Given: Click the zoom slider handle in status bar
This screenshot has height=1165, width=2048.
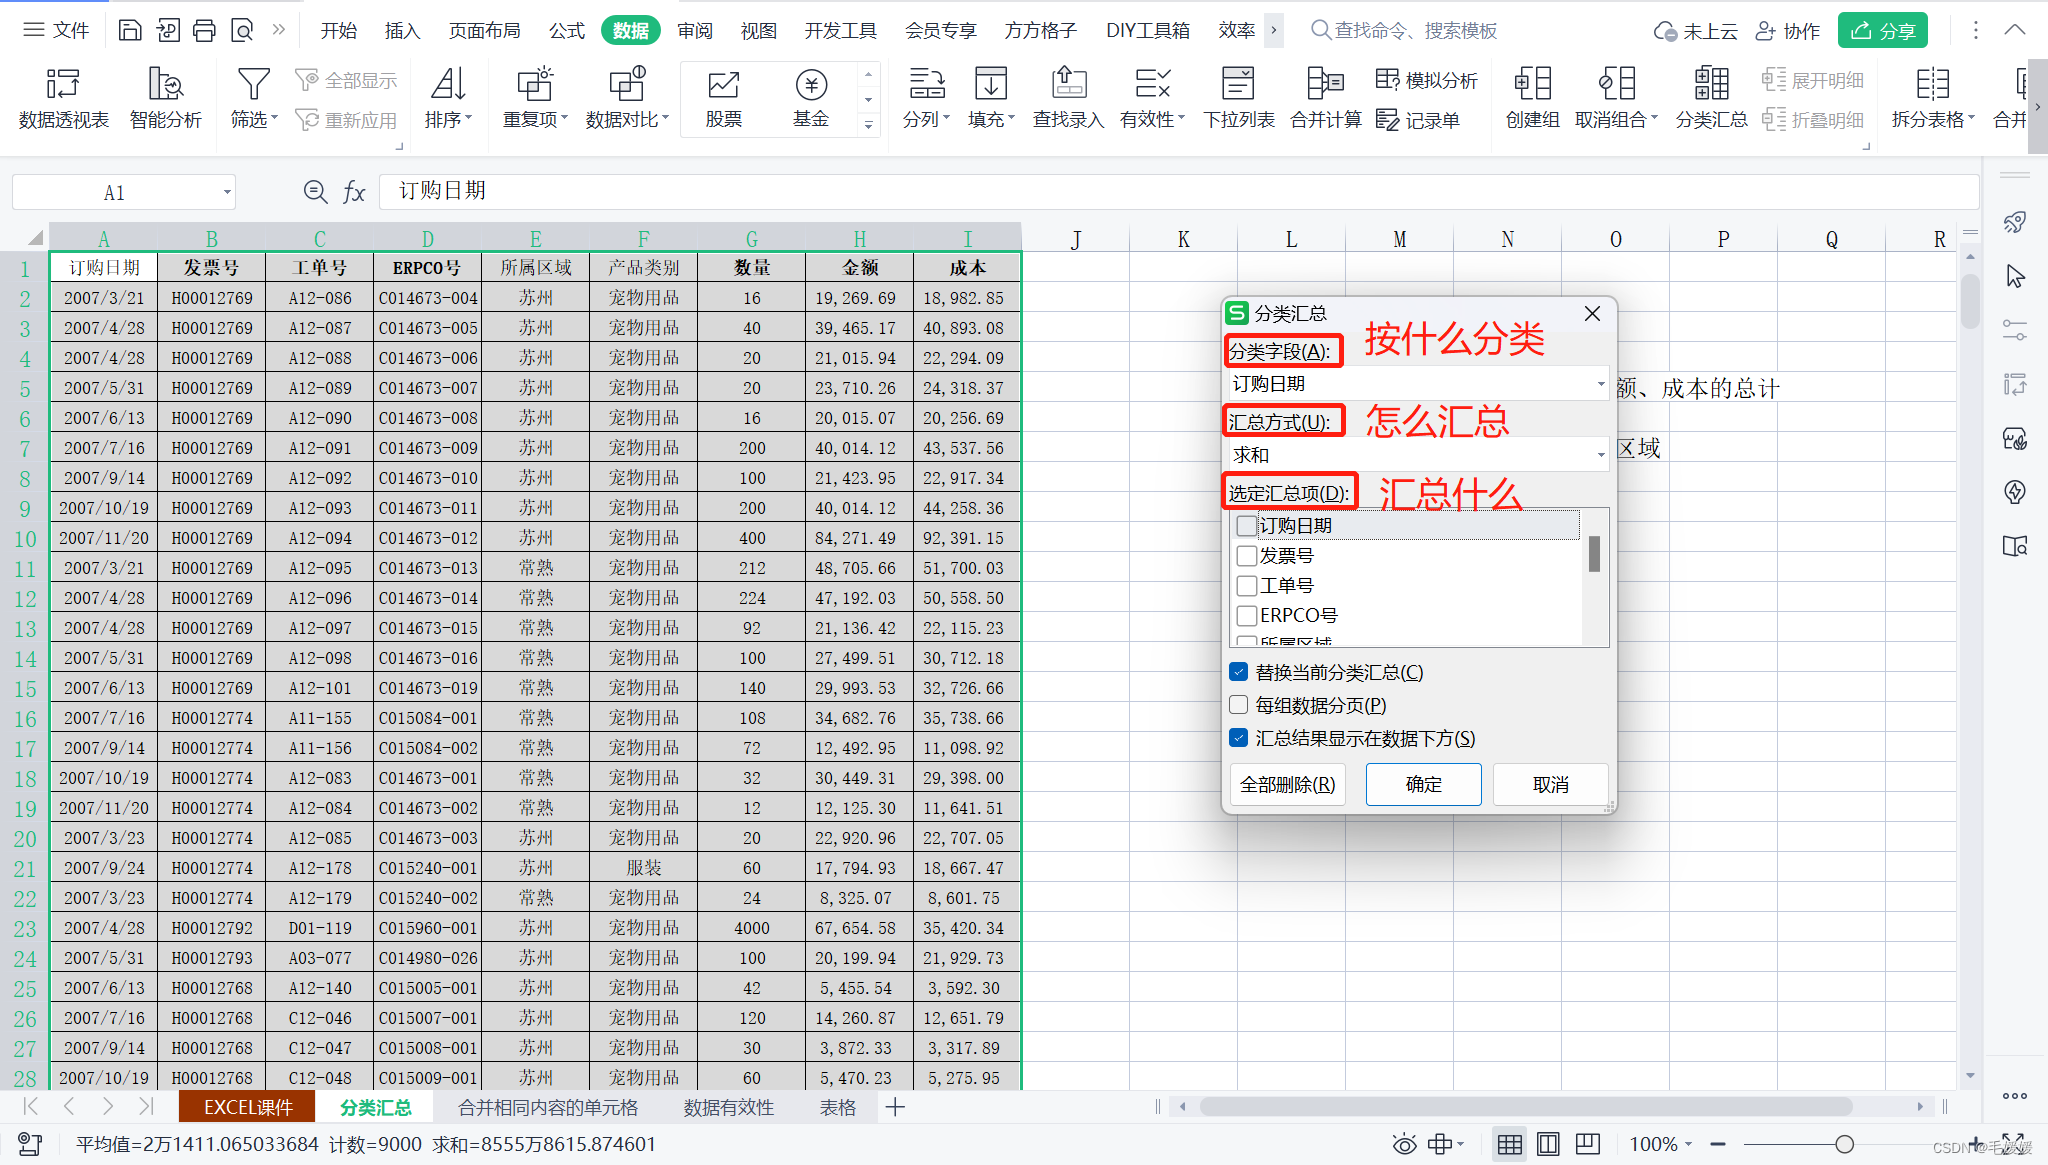Looking at the screenshot, I should coord(1844,1144).
